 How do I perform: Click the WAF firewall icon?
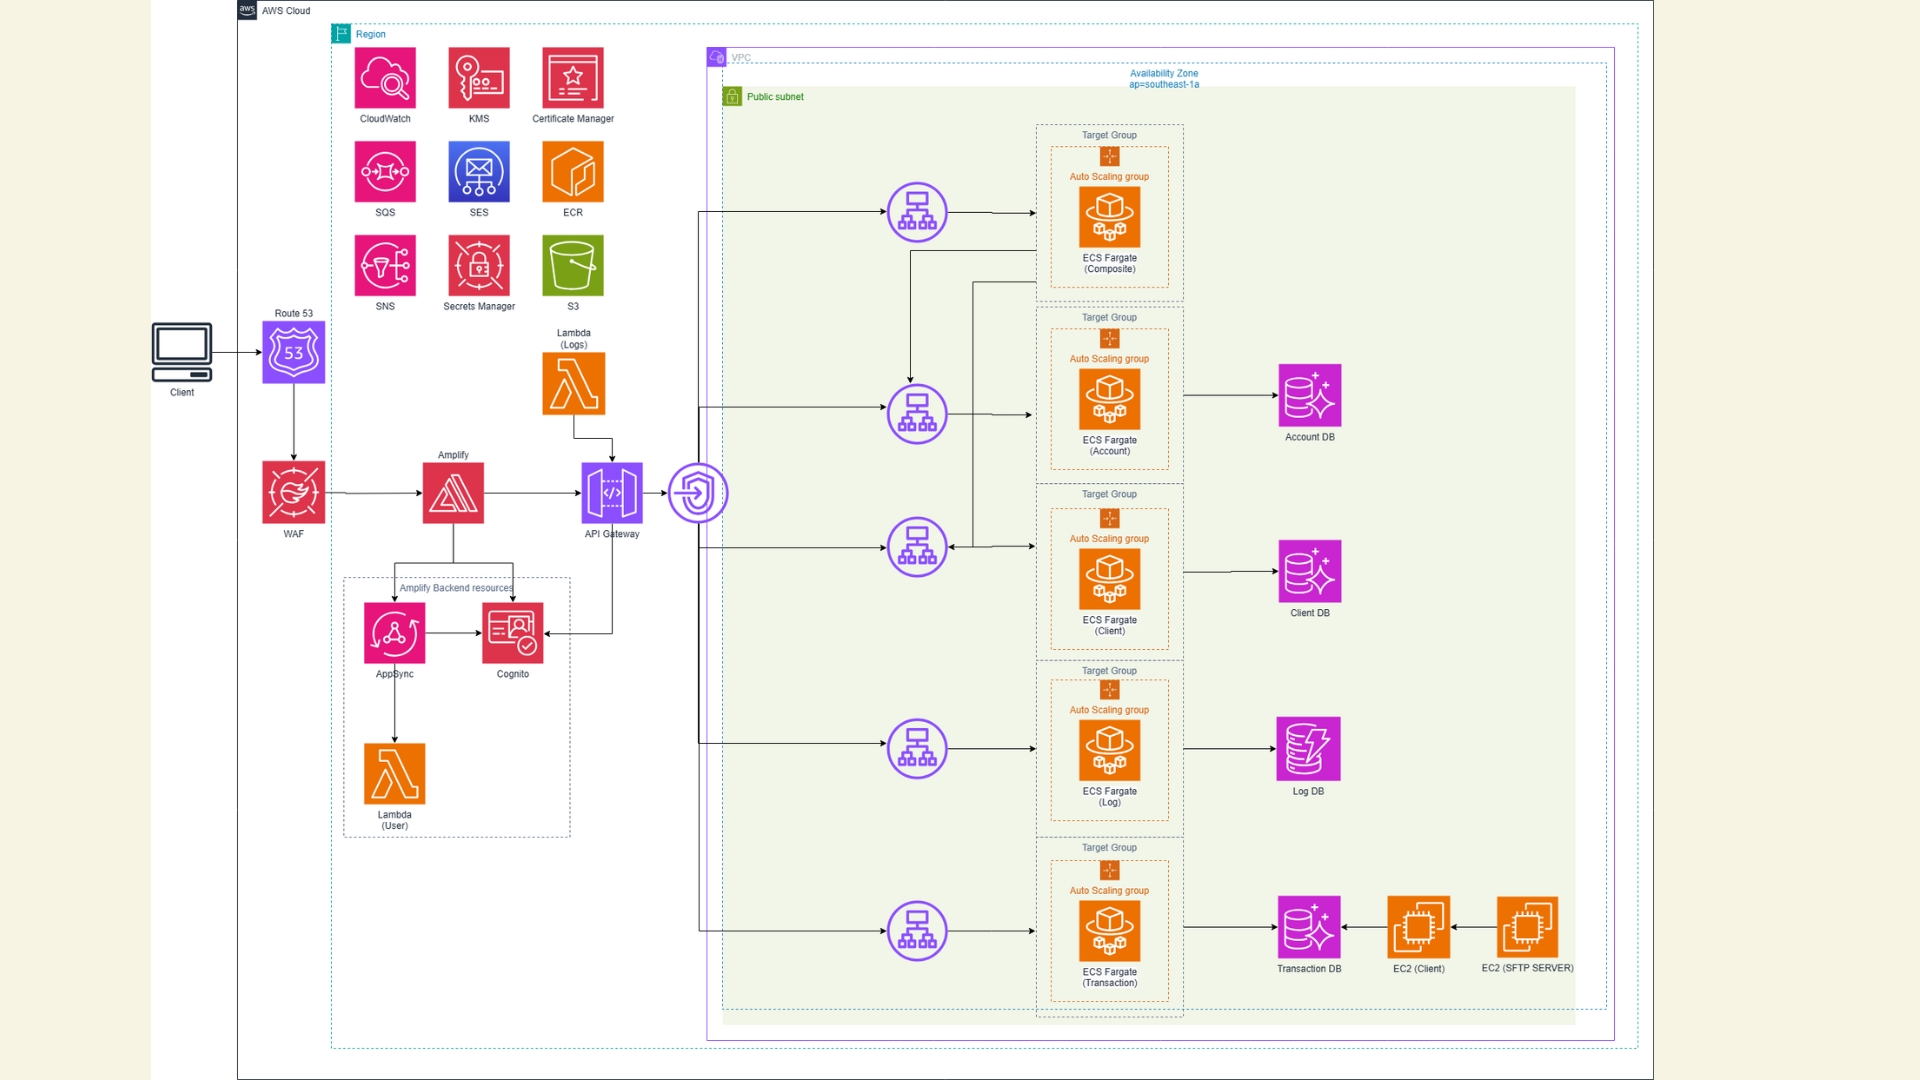pyautogui.click(x=294, y=492)
